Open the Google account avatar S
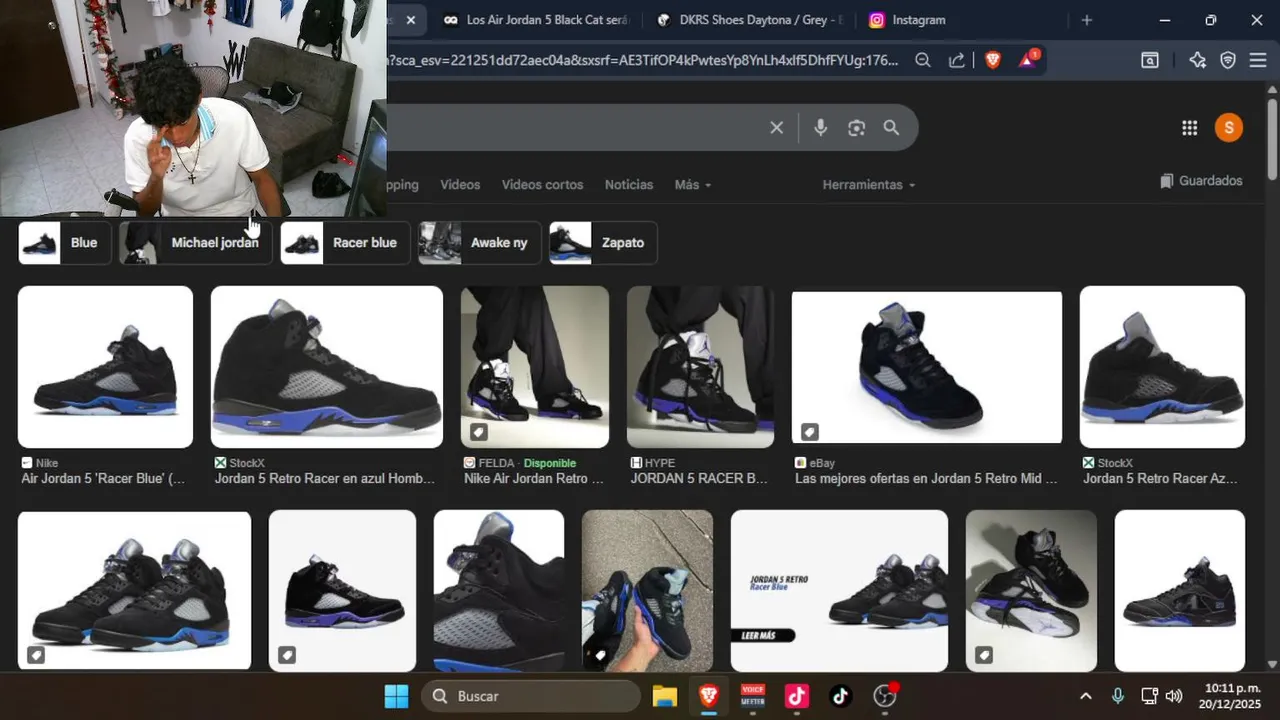Viewport: 1280px width, 720px height. coord(1229,127)
